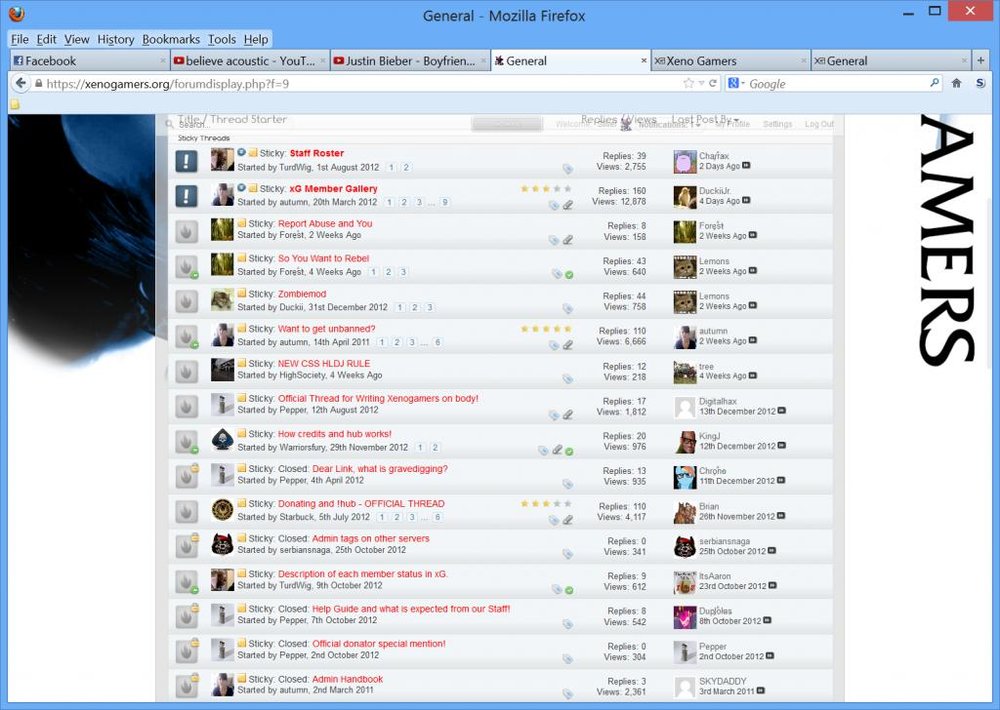Image resolution: width=1000 pixels, height=710 pixels.
Task: Open the xG Member Gallery thread
Action: pyautogui.click(x=333, y=189)
